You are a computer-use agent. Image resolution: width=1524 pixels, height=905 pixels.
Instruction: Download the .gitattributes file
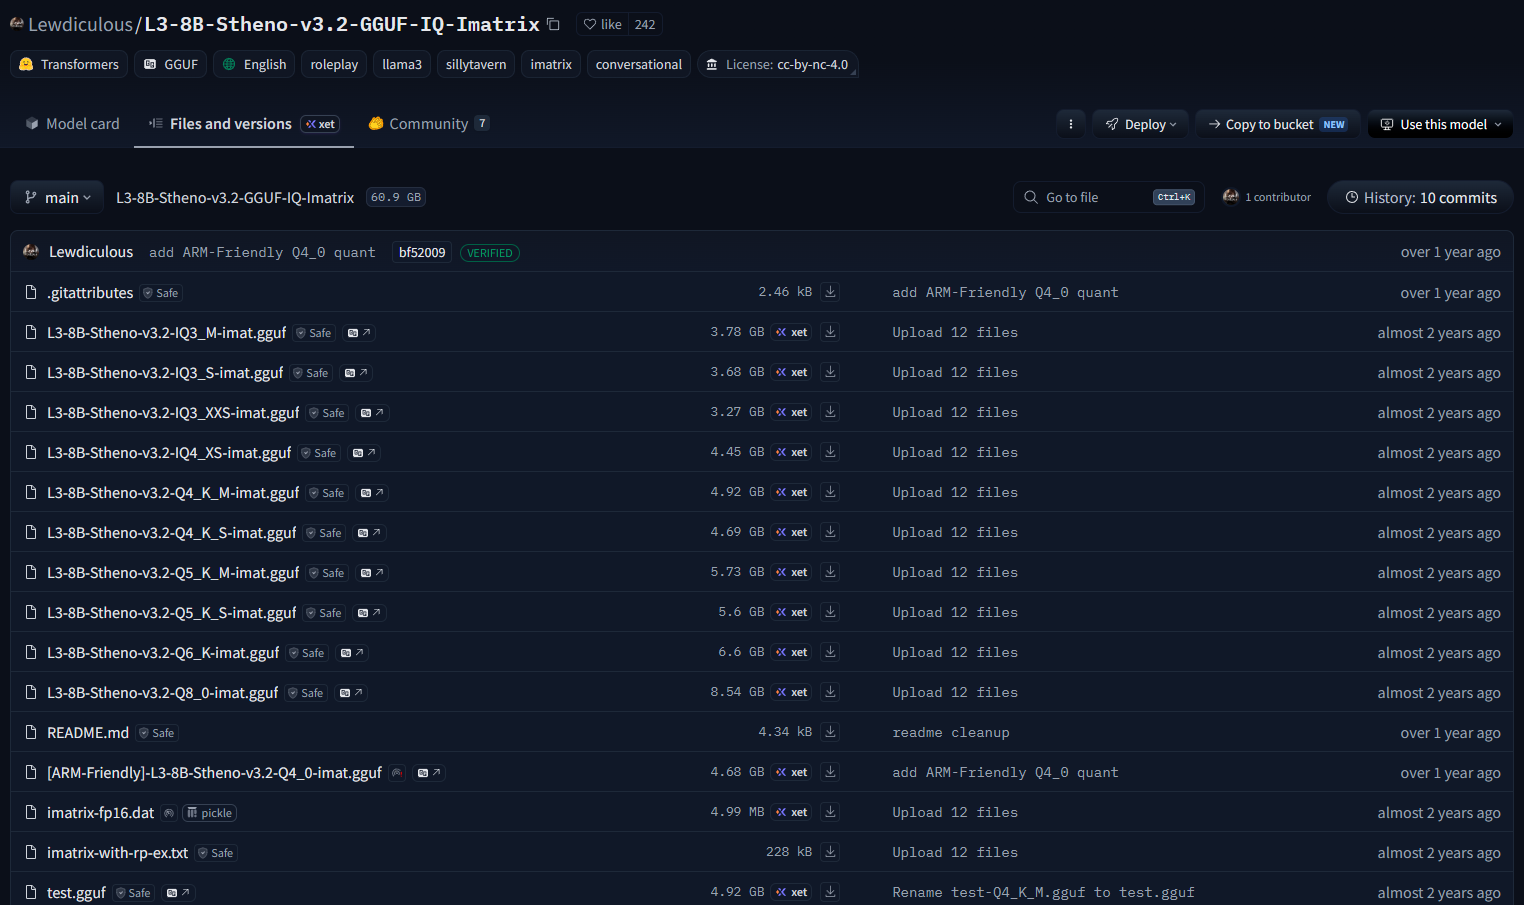tap(830, 292)
